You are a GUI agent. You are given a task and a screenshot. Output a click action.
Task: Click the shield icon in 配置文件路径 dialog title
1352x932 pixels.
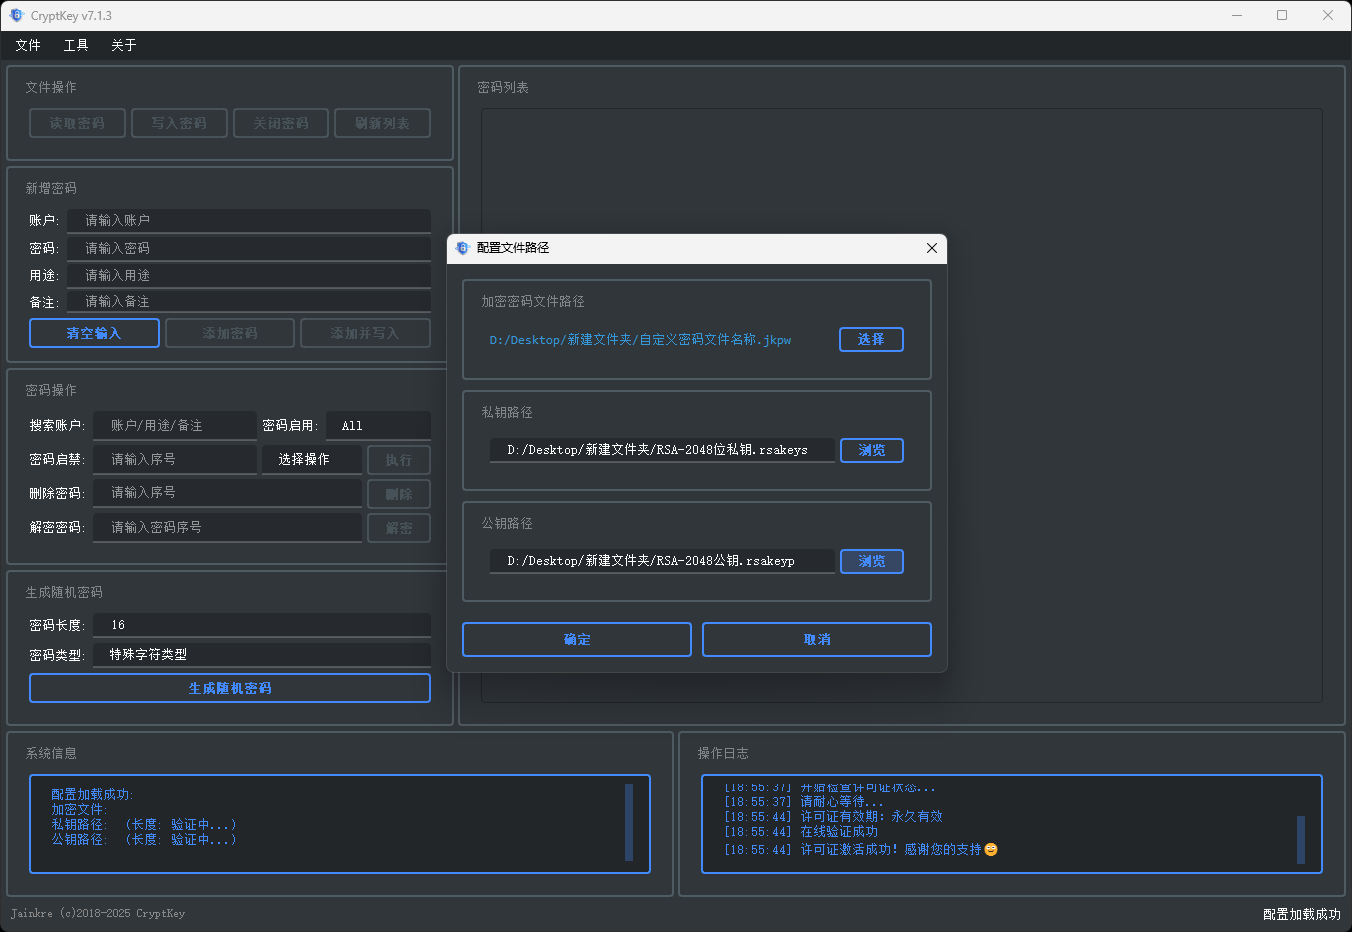point(462,248)
